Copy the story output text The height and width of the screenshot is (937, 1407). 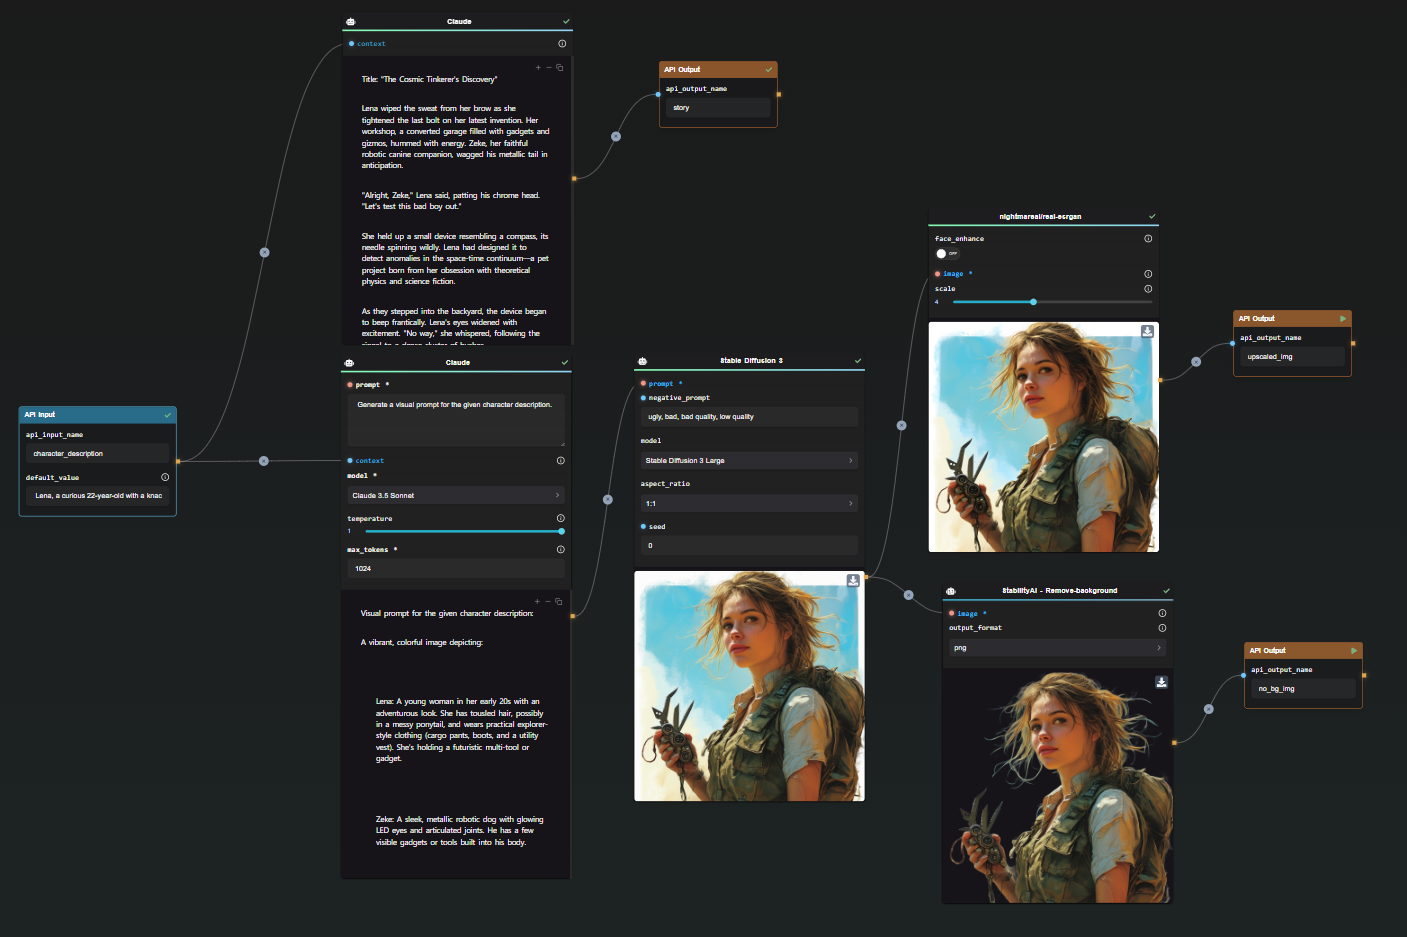click(x=559, y=68)
